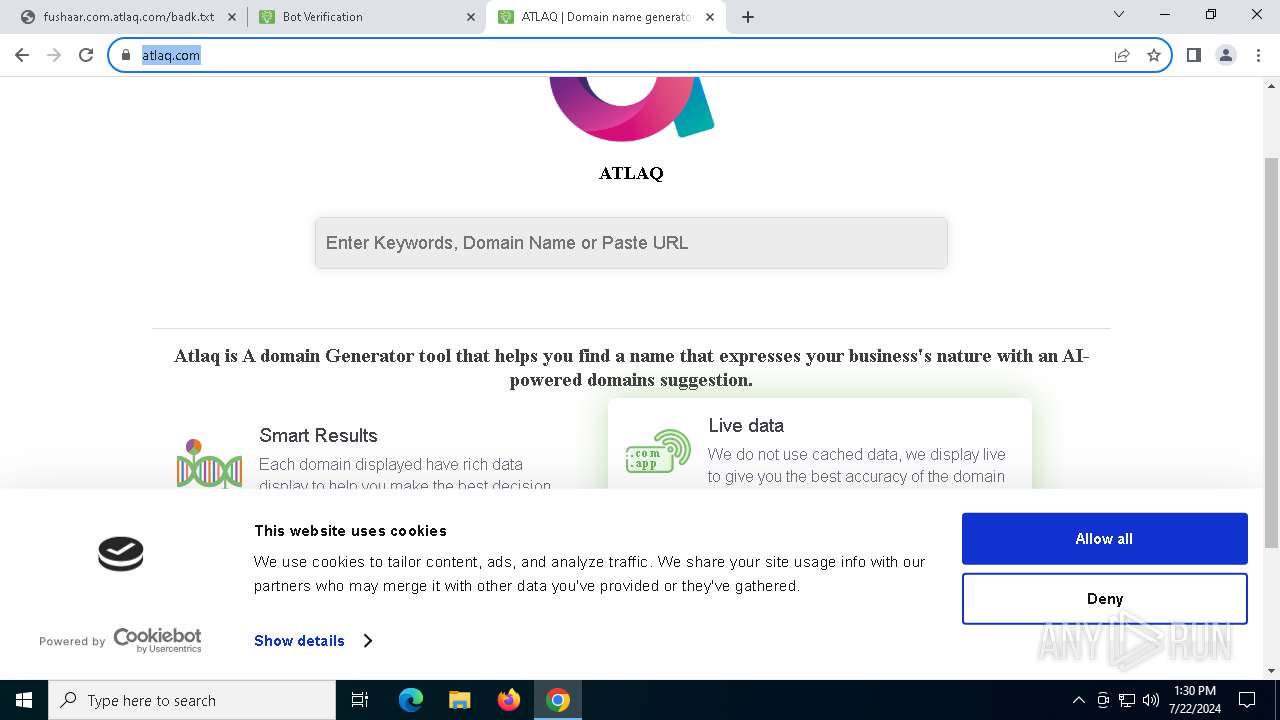Deny cookies
Viewport: 1280px width, 720px height.
click(1105, 599)
